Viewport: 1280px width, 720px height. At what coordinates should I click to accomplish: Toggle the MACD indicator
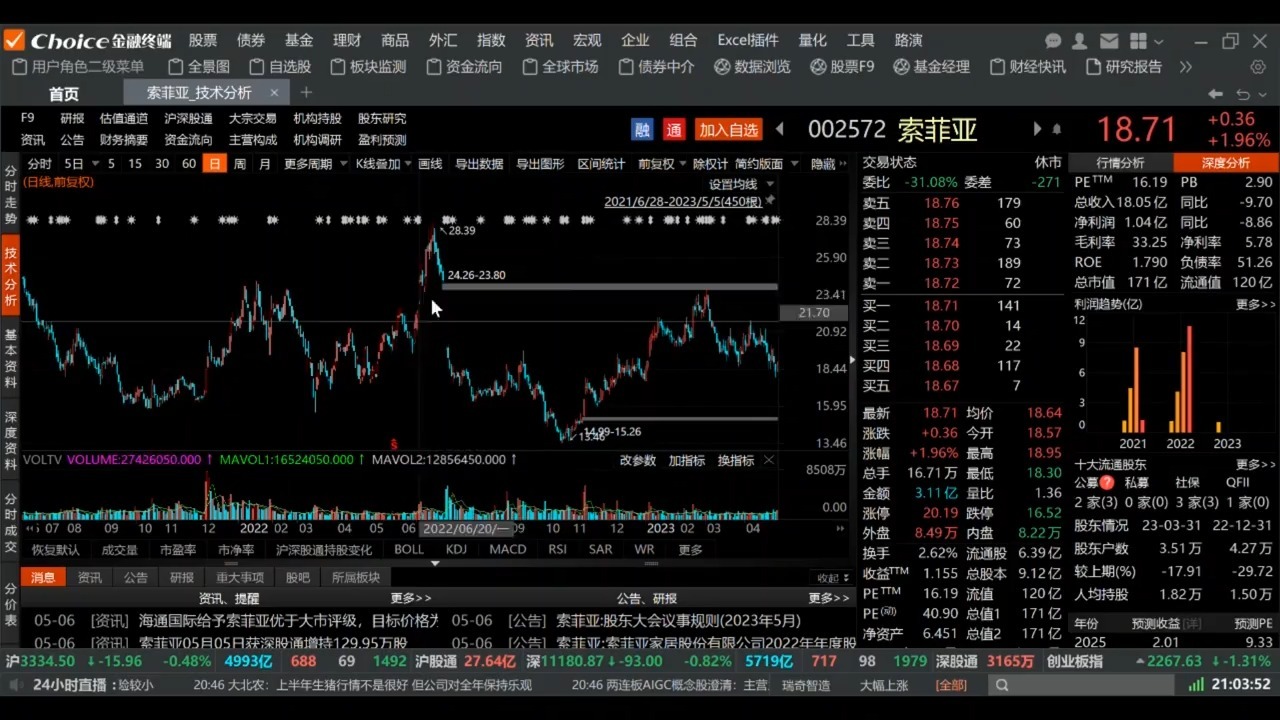[507, 549]
